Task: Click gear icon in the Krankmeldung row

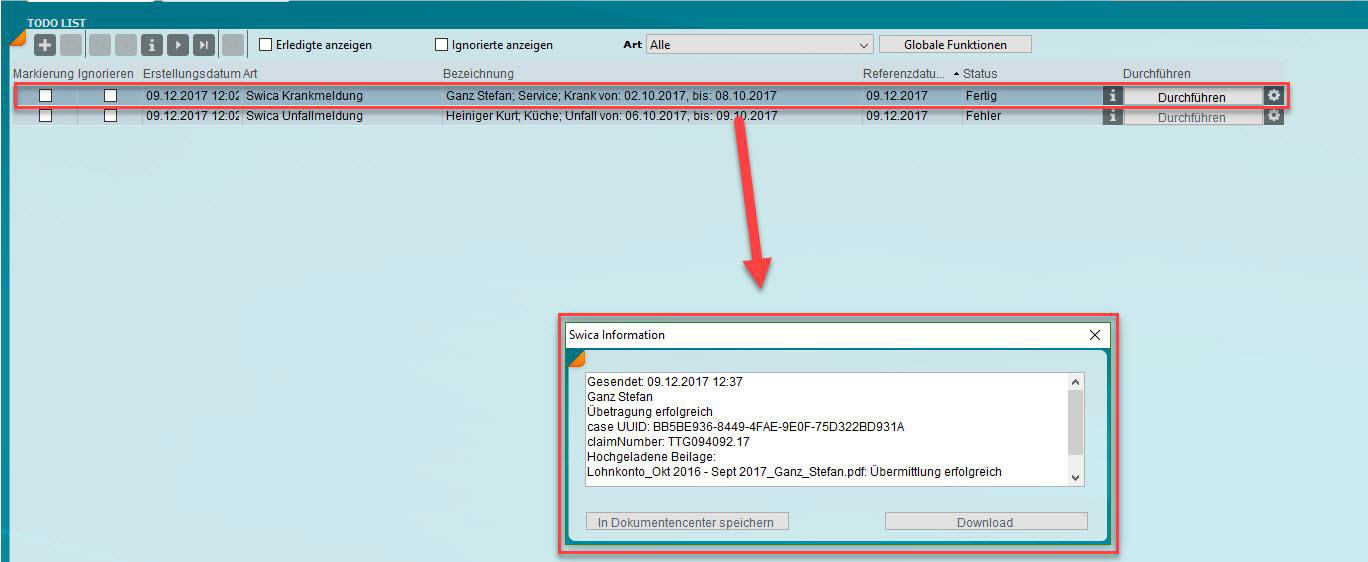Action: (1273, 96)
